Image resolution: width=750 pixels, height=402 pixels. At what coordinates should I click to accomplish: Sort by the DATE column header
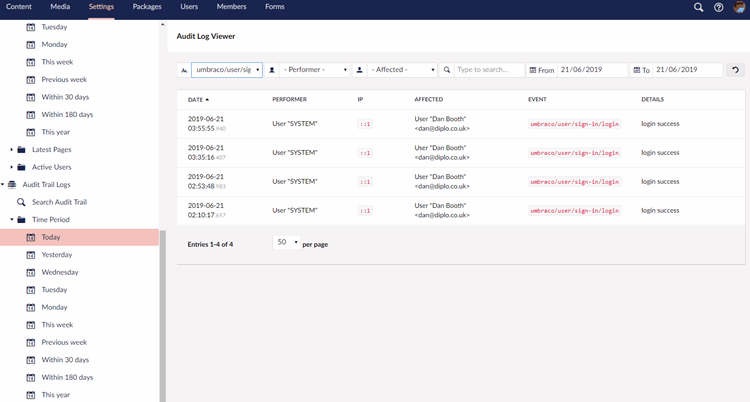(199, 100)
